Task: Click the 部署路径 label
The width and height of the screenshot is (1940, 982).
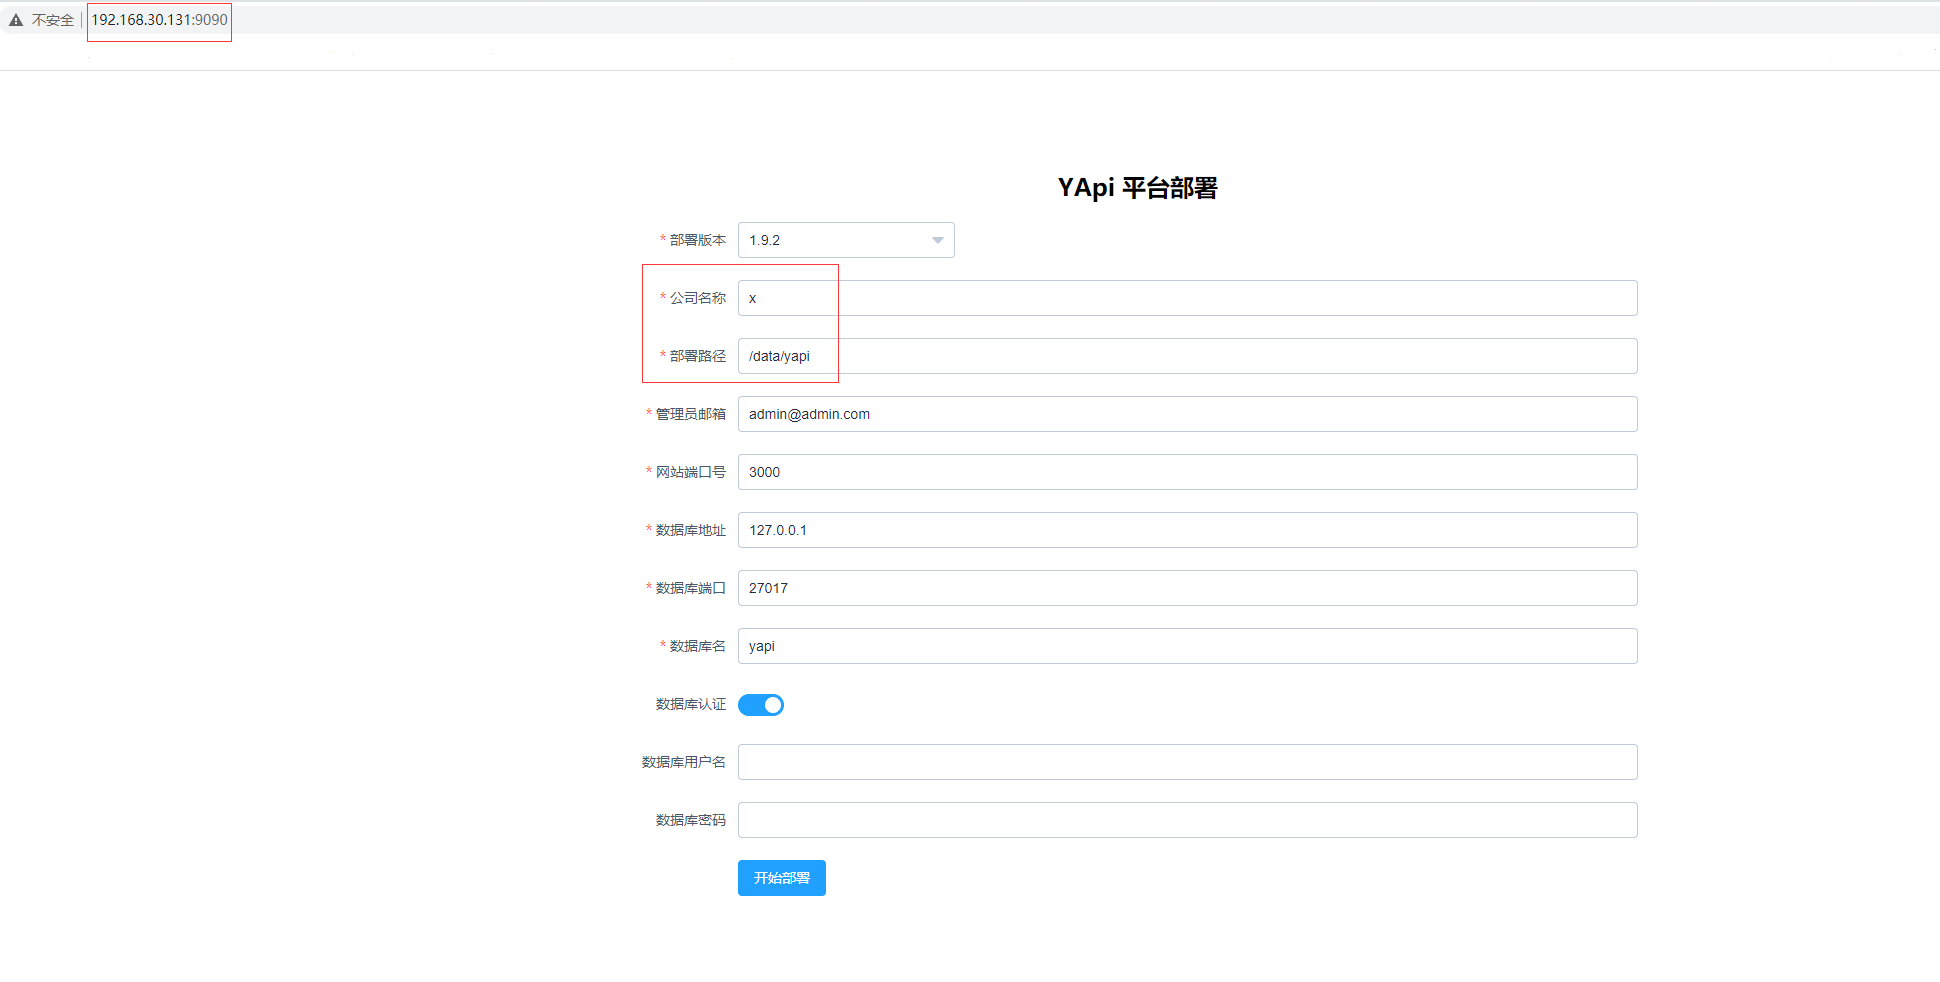Action: [698, 356]
